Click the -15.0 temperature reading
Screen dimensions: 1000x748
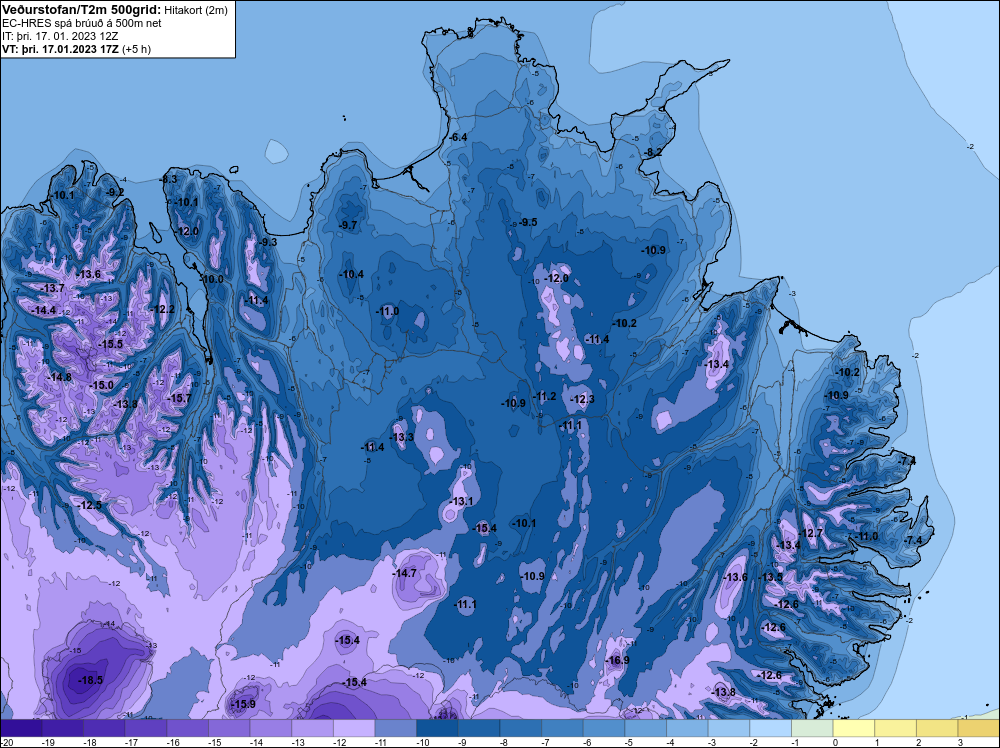click(x=101, y=385)
